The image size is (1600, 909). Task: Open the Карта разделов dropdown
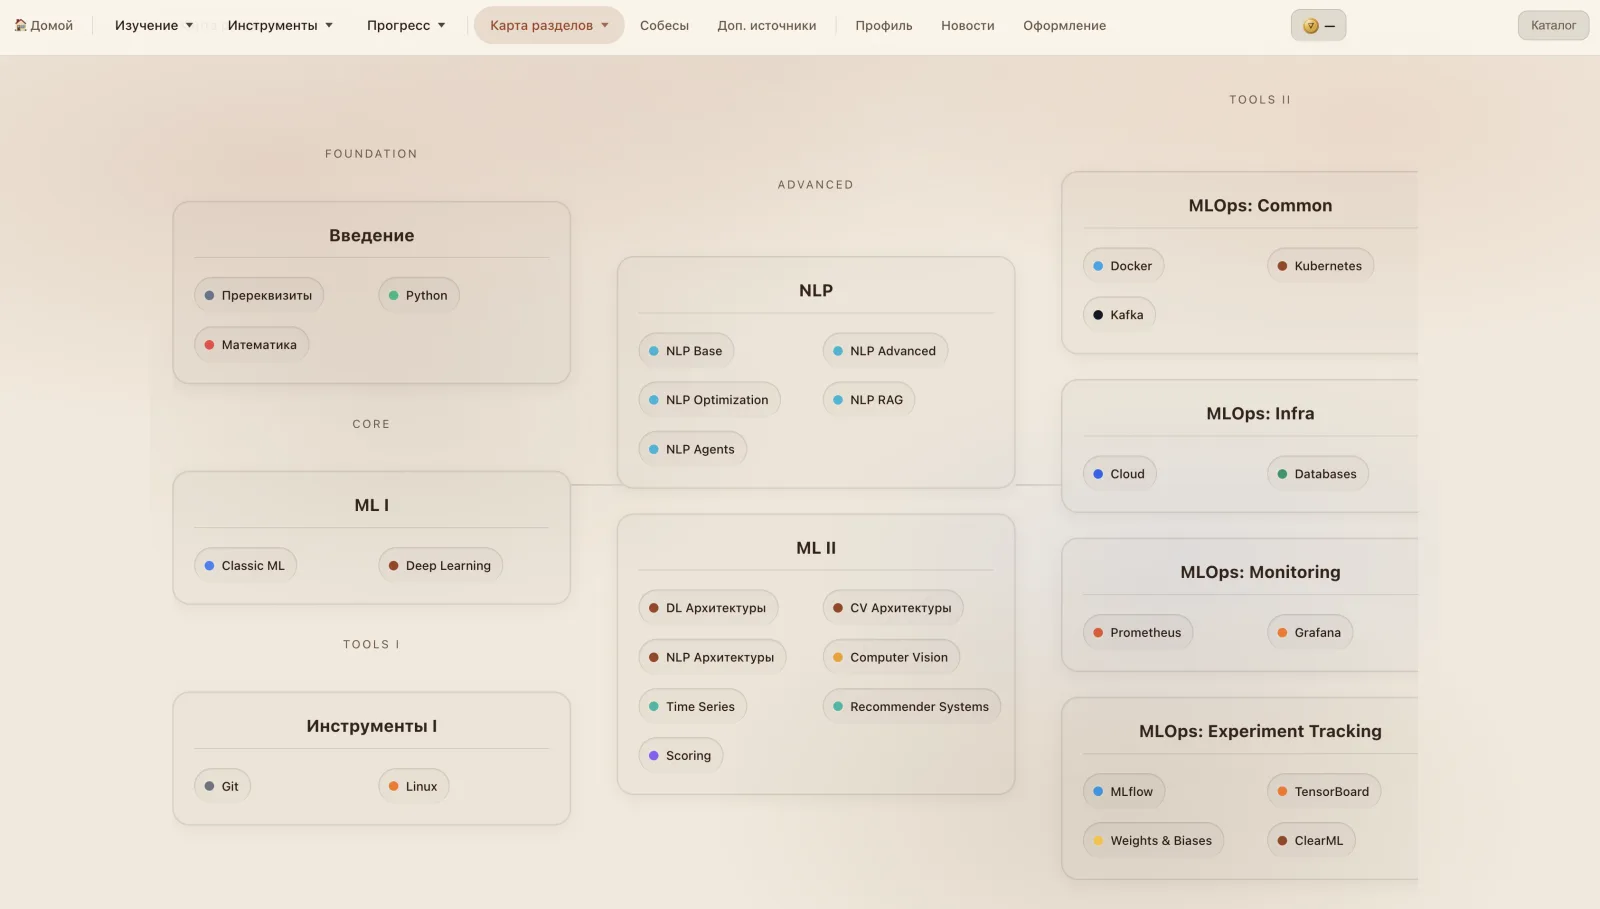[x=549, y=25]
